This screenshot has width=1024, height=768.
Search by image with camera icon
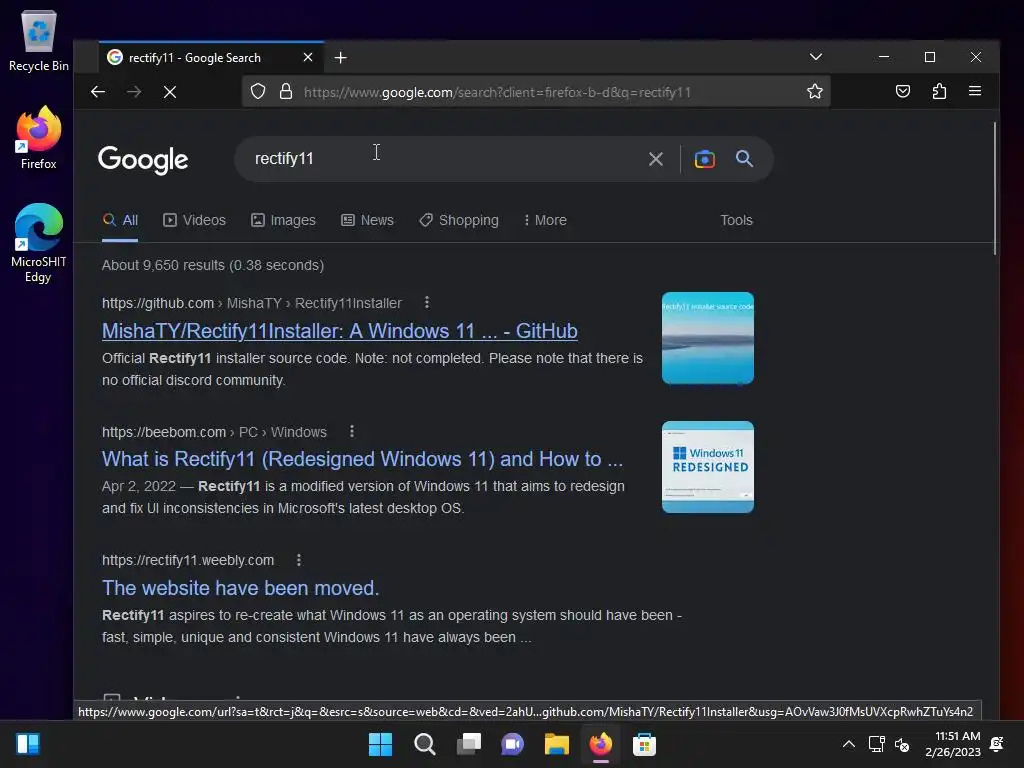click(x=705, y=159)
